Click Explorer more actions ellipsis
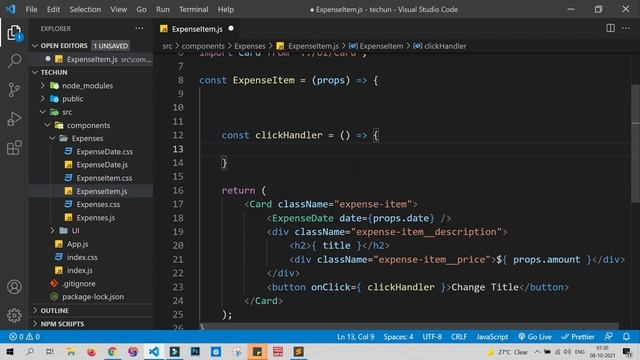Image resolution: width=640 pixels, height=360 pixels. [x=139, y=29]
